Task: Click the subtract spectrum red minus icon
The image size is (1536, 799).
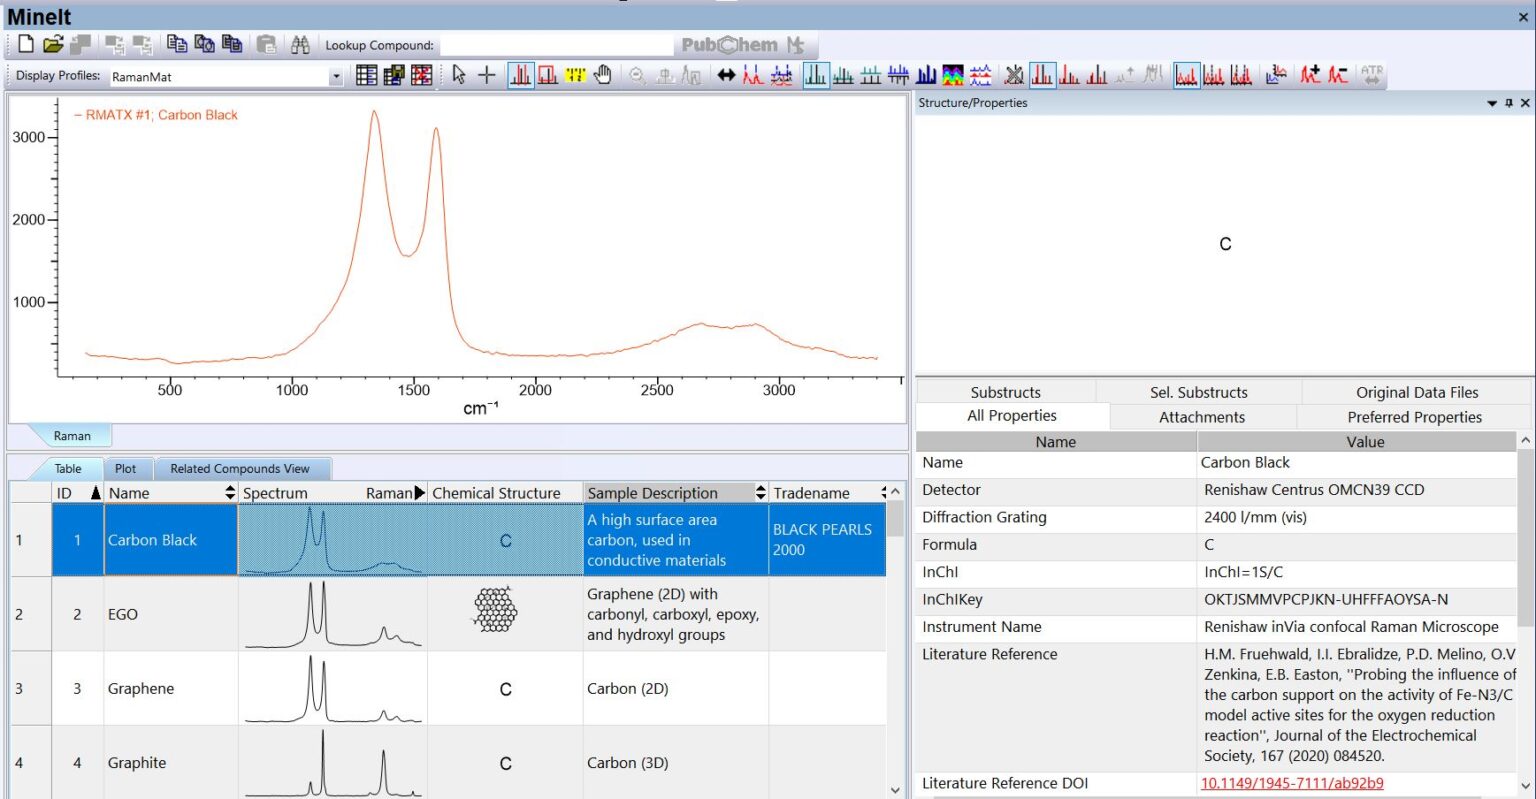Action: (x=1339, y=75)
